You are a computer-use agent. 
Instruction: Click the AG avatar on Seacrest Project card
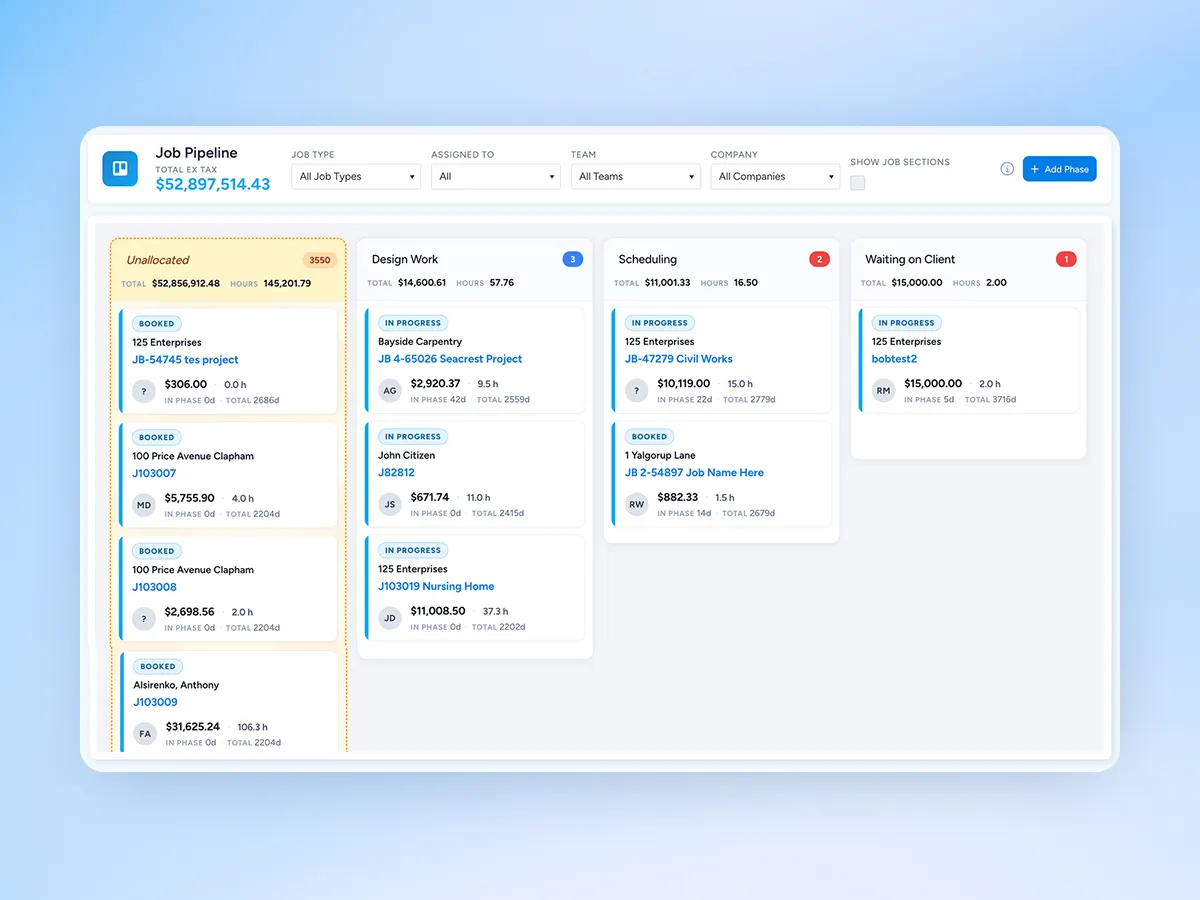click(x=390, y=391)
